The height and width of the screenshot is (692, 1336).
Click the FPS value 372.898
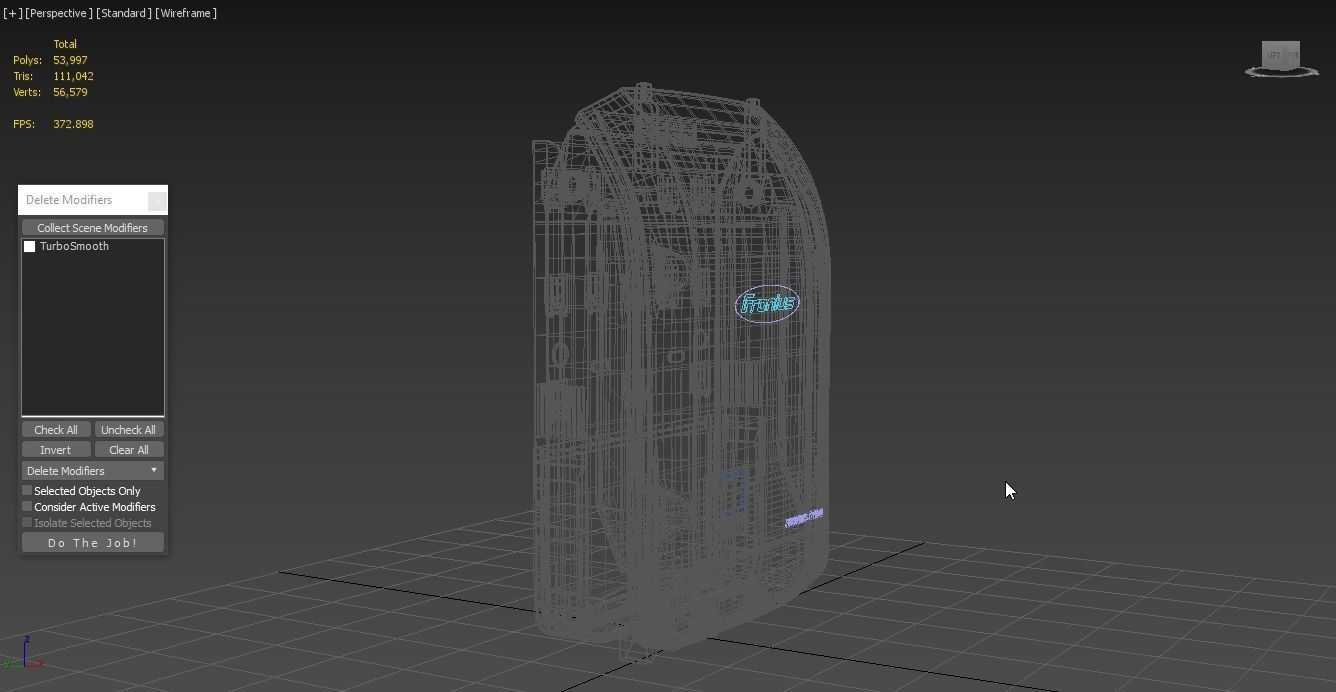pyautogui.click(x=73, y=124)
